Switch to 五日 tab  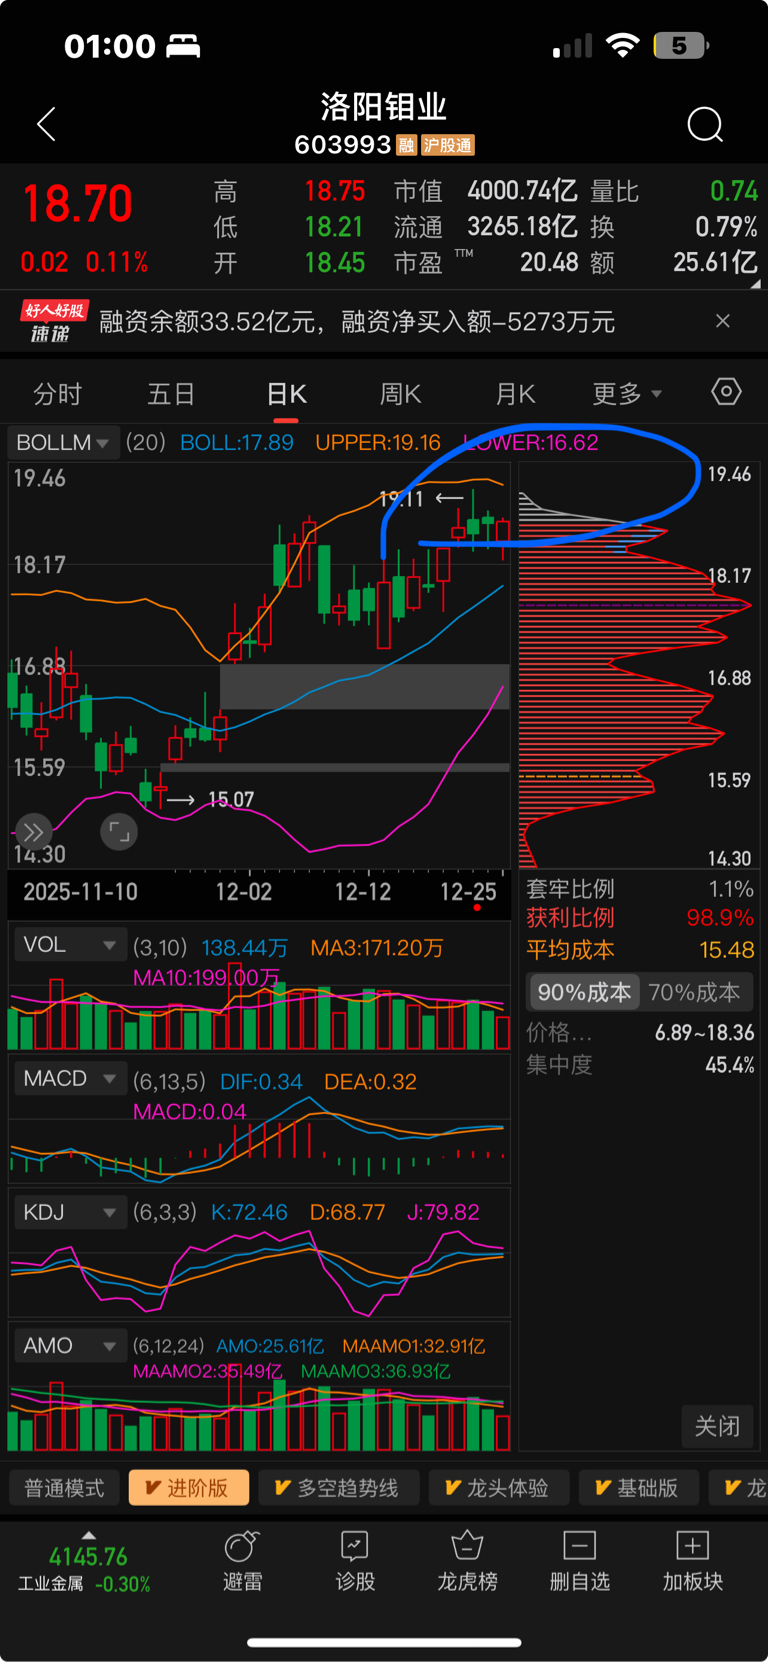[171, 394]
